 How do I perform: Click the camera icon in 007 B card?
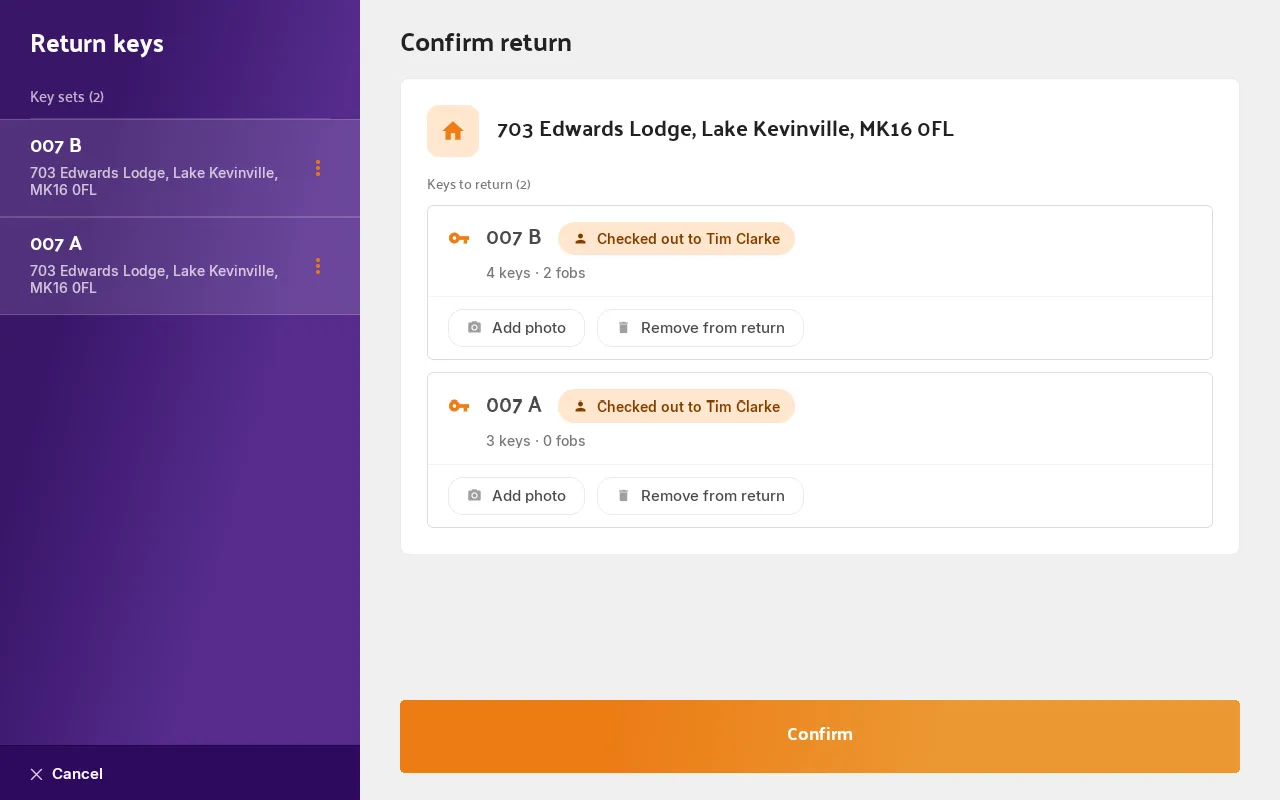(x=475, y=328)
